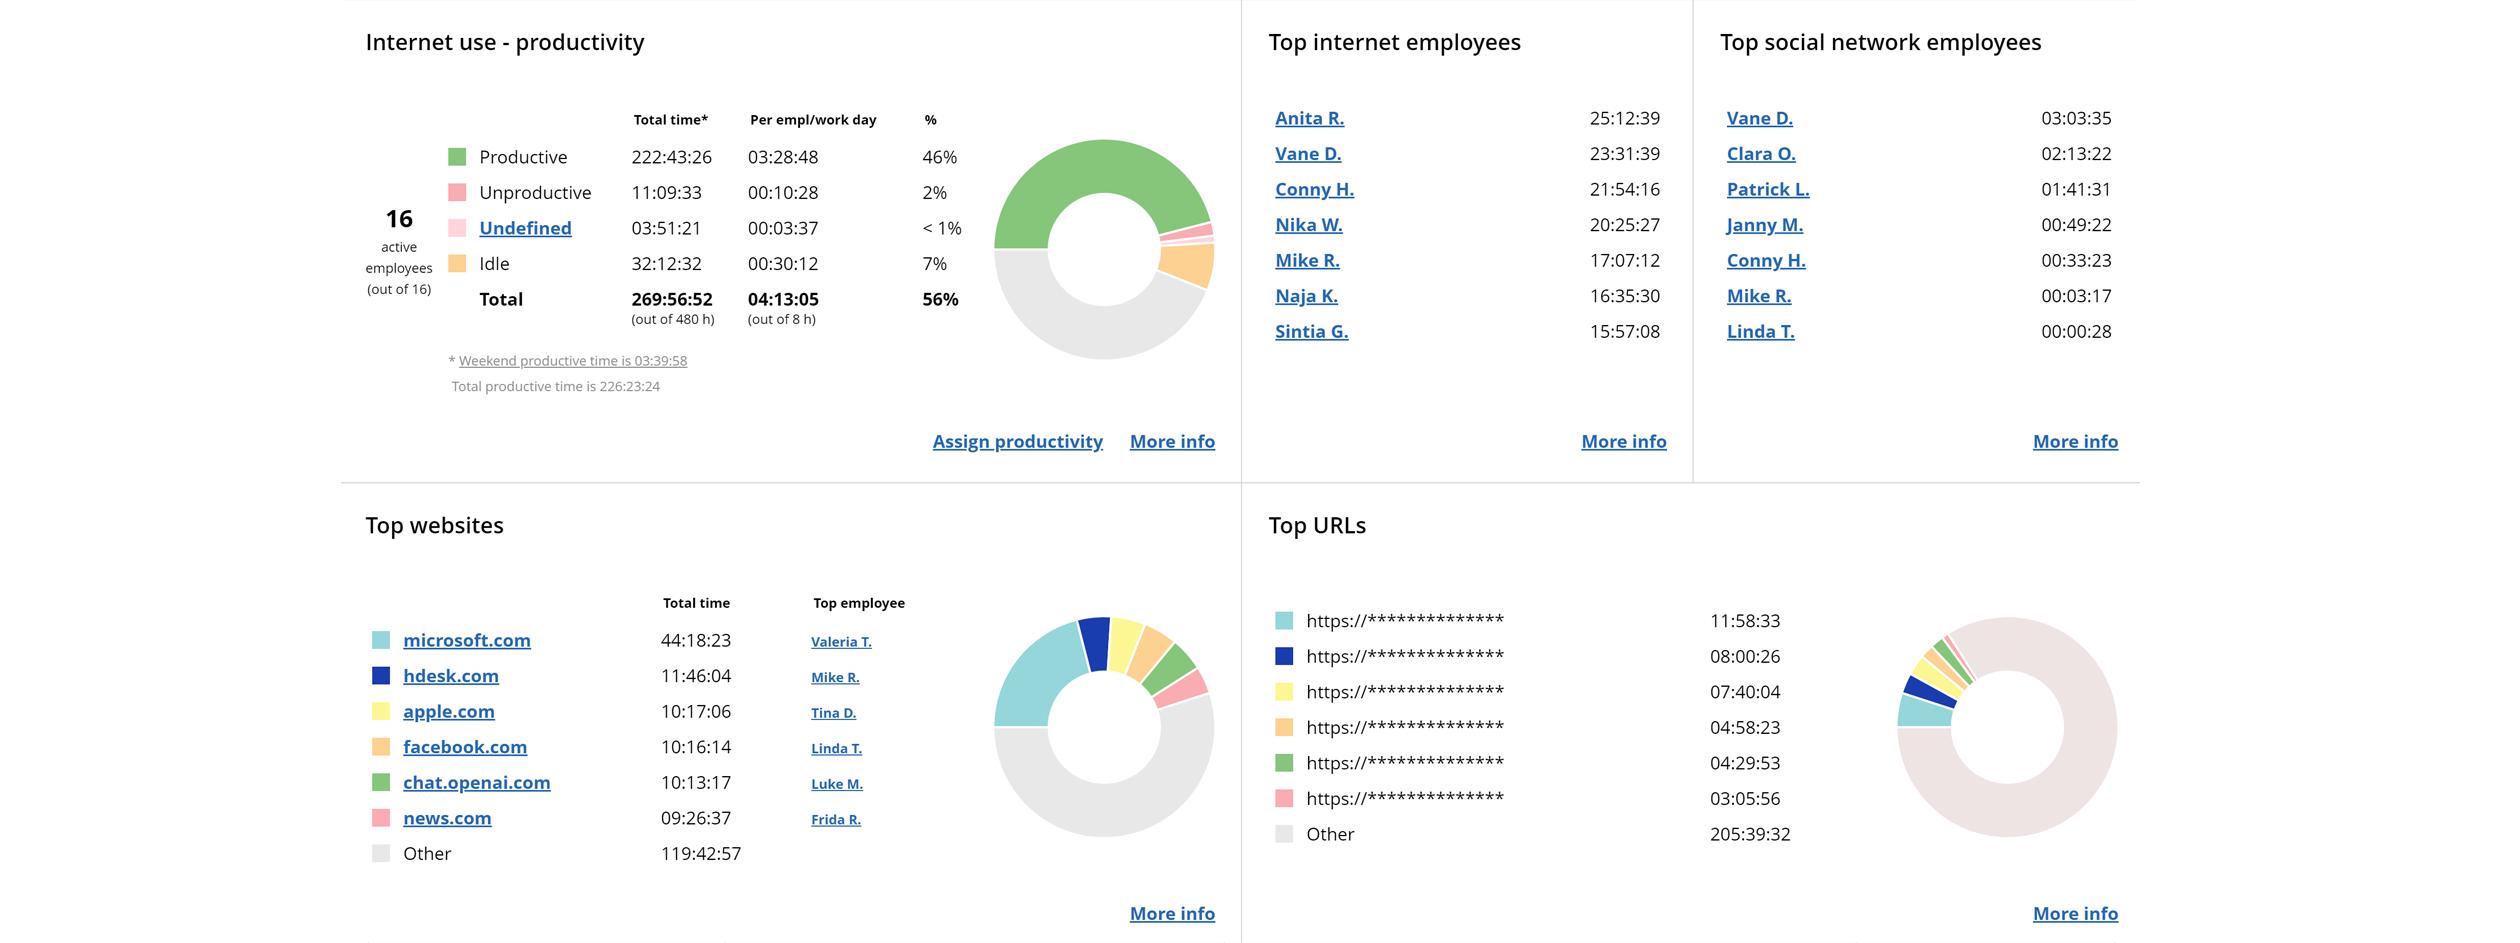Click the Weekend productive time footnote link

(572, 361)
